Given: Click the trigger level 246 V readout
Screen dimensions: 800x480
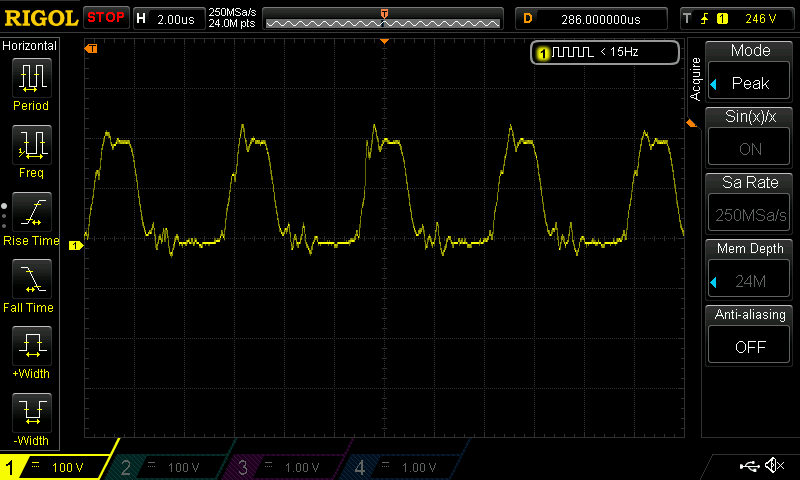Looking at the screenshot, I should tap(760, 19).
